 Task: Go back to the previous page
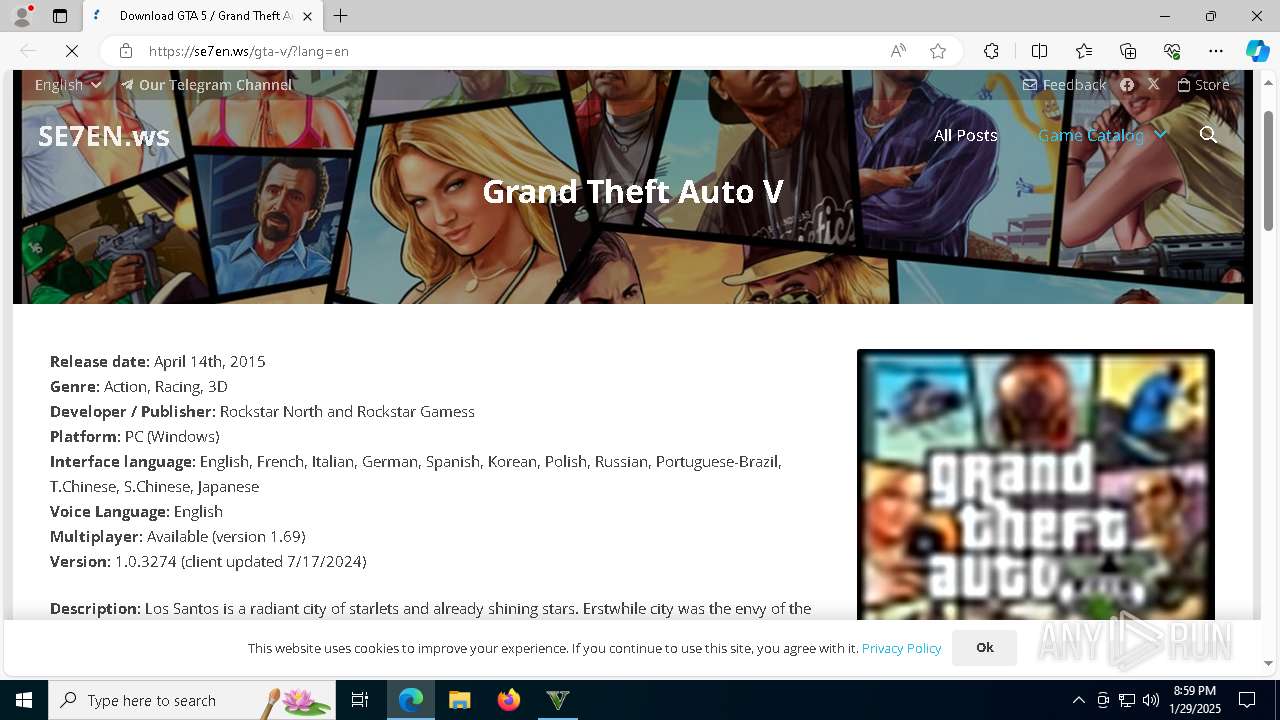coord(28,51)
